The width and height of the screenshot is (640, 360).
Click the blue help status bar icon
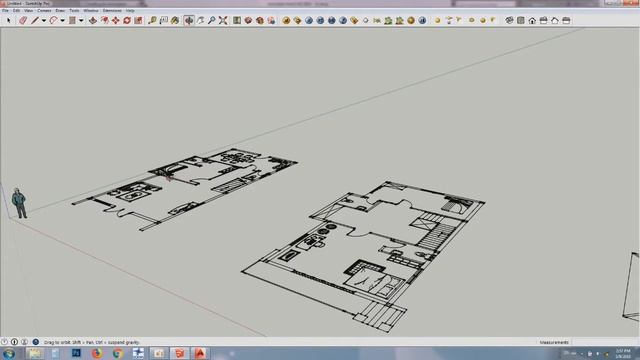click(x=36, y=342)
